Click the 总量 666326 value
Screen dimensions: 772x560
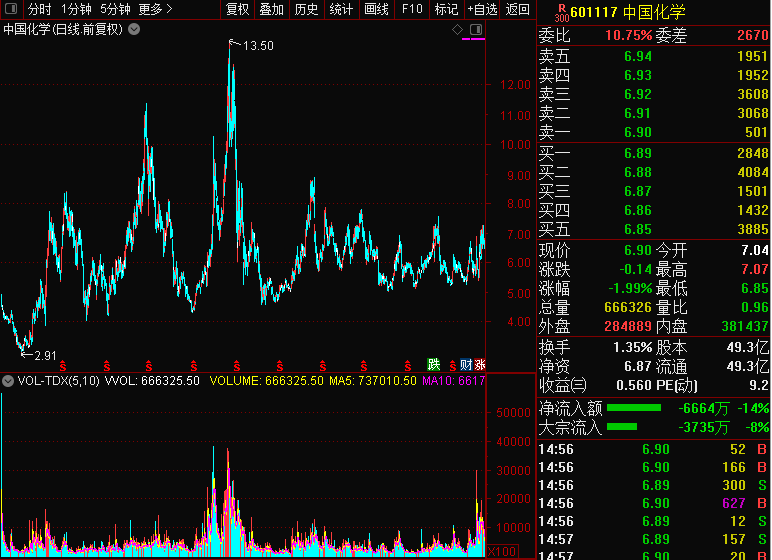coord(628,307)
